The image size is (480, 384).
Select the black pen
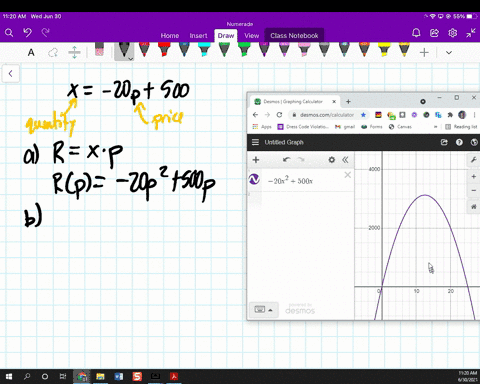tap(124, 50)
